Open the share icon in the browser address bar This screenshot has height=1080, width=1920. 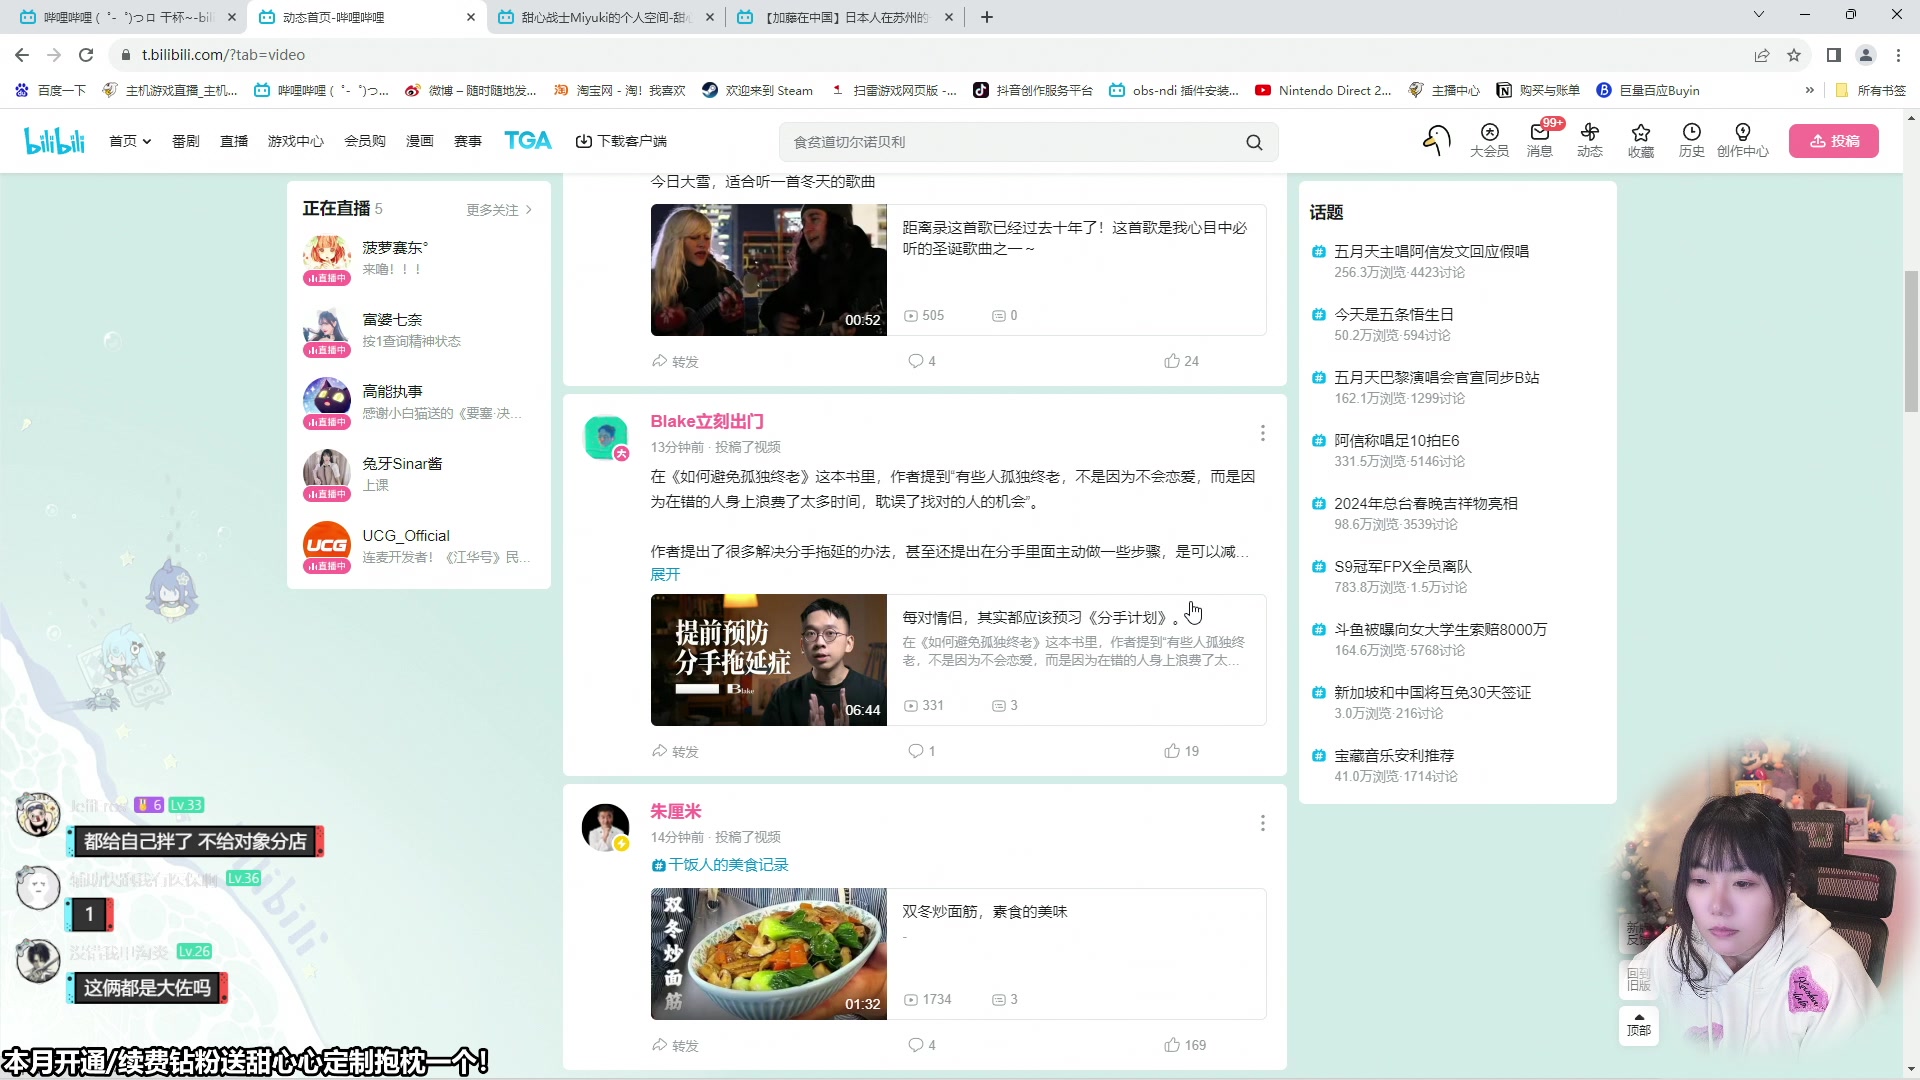point(1762,55)
